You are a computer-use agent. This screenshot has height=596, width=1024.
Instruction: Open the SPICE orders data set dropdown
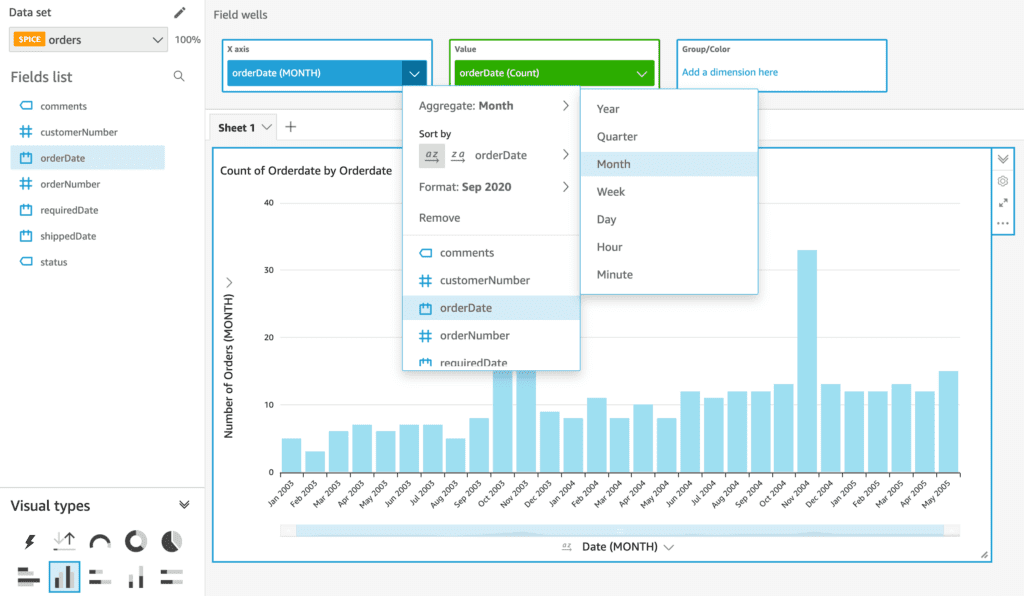(88, 40)
